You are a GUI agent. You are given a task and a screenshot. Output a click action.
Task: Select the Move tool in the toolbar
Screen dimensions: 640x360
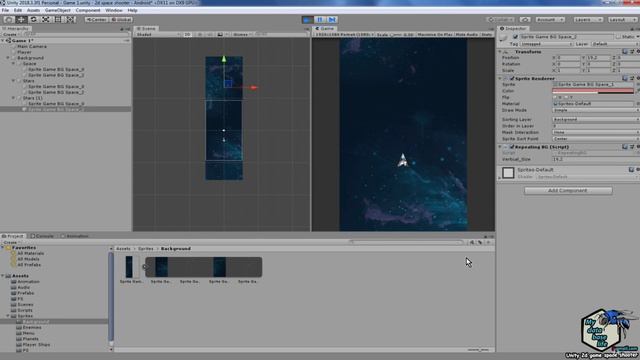[21, 19]
